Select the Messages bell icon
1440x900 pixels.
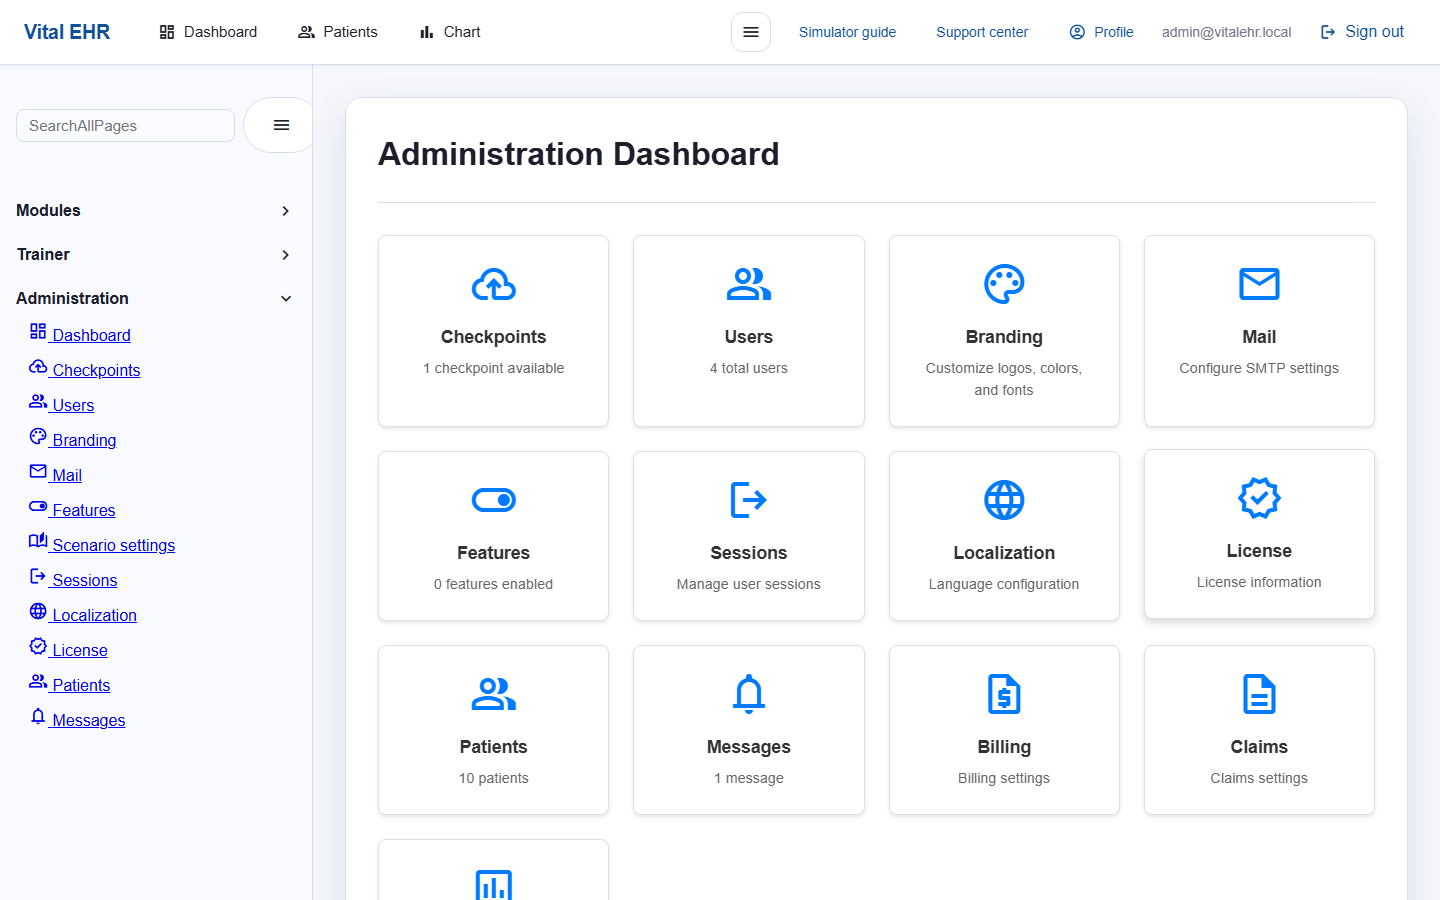[748, 693]
